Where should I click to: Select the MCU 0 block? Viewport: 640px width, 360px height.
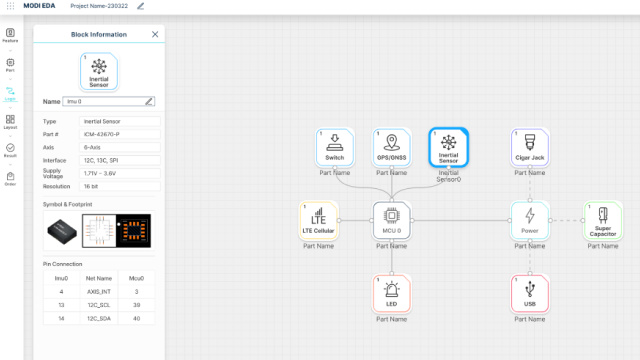tap(391, 220)
